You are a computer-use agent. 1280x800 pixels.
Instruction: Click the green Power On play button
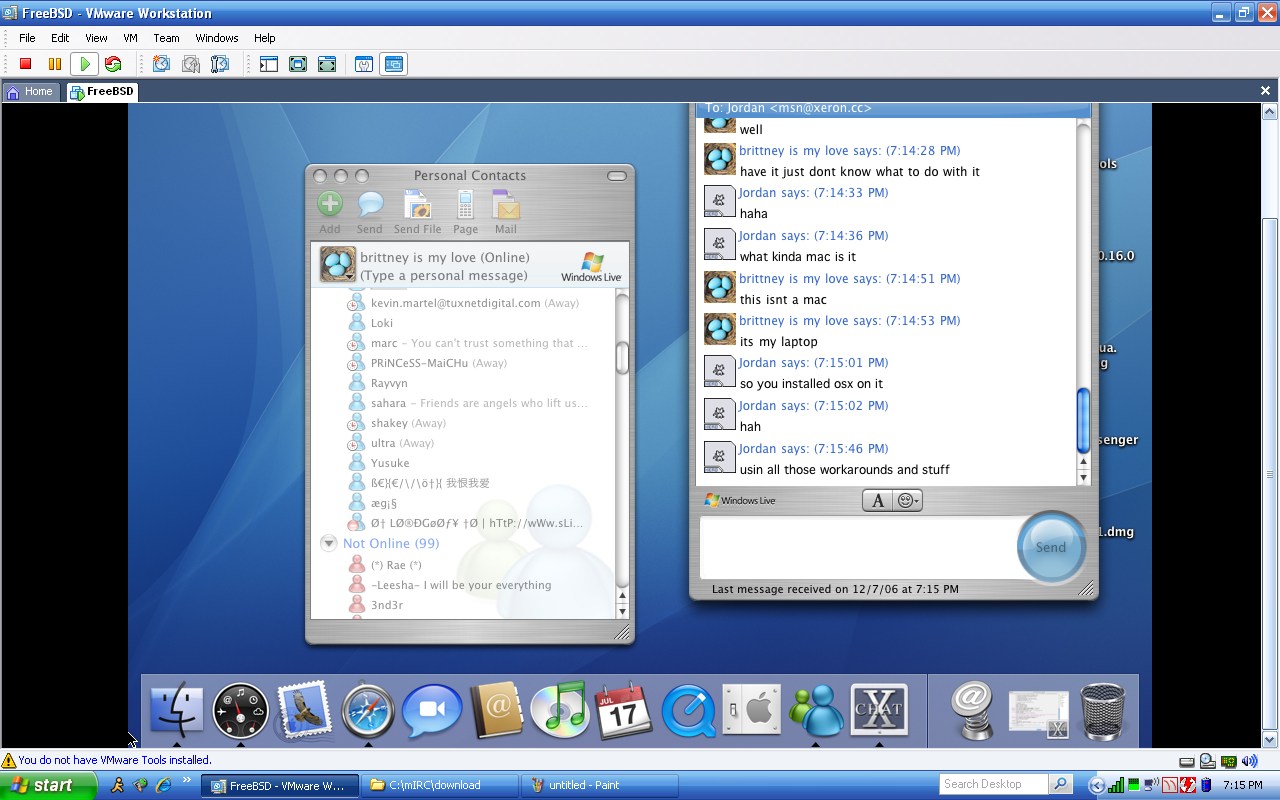click(x=84, y=64)
